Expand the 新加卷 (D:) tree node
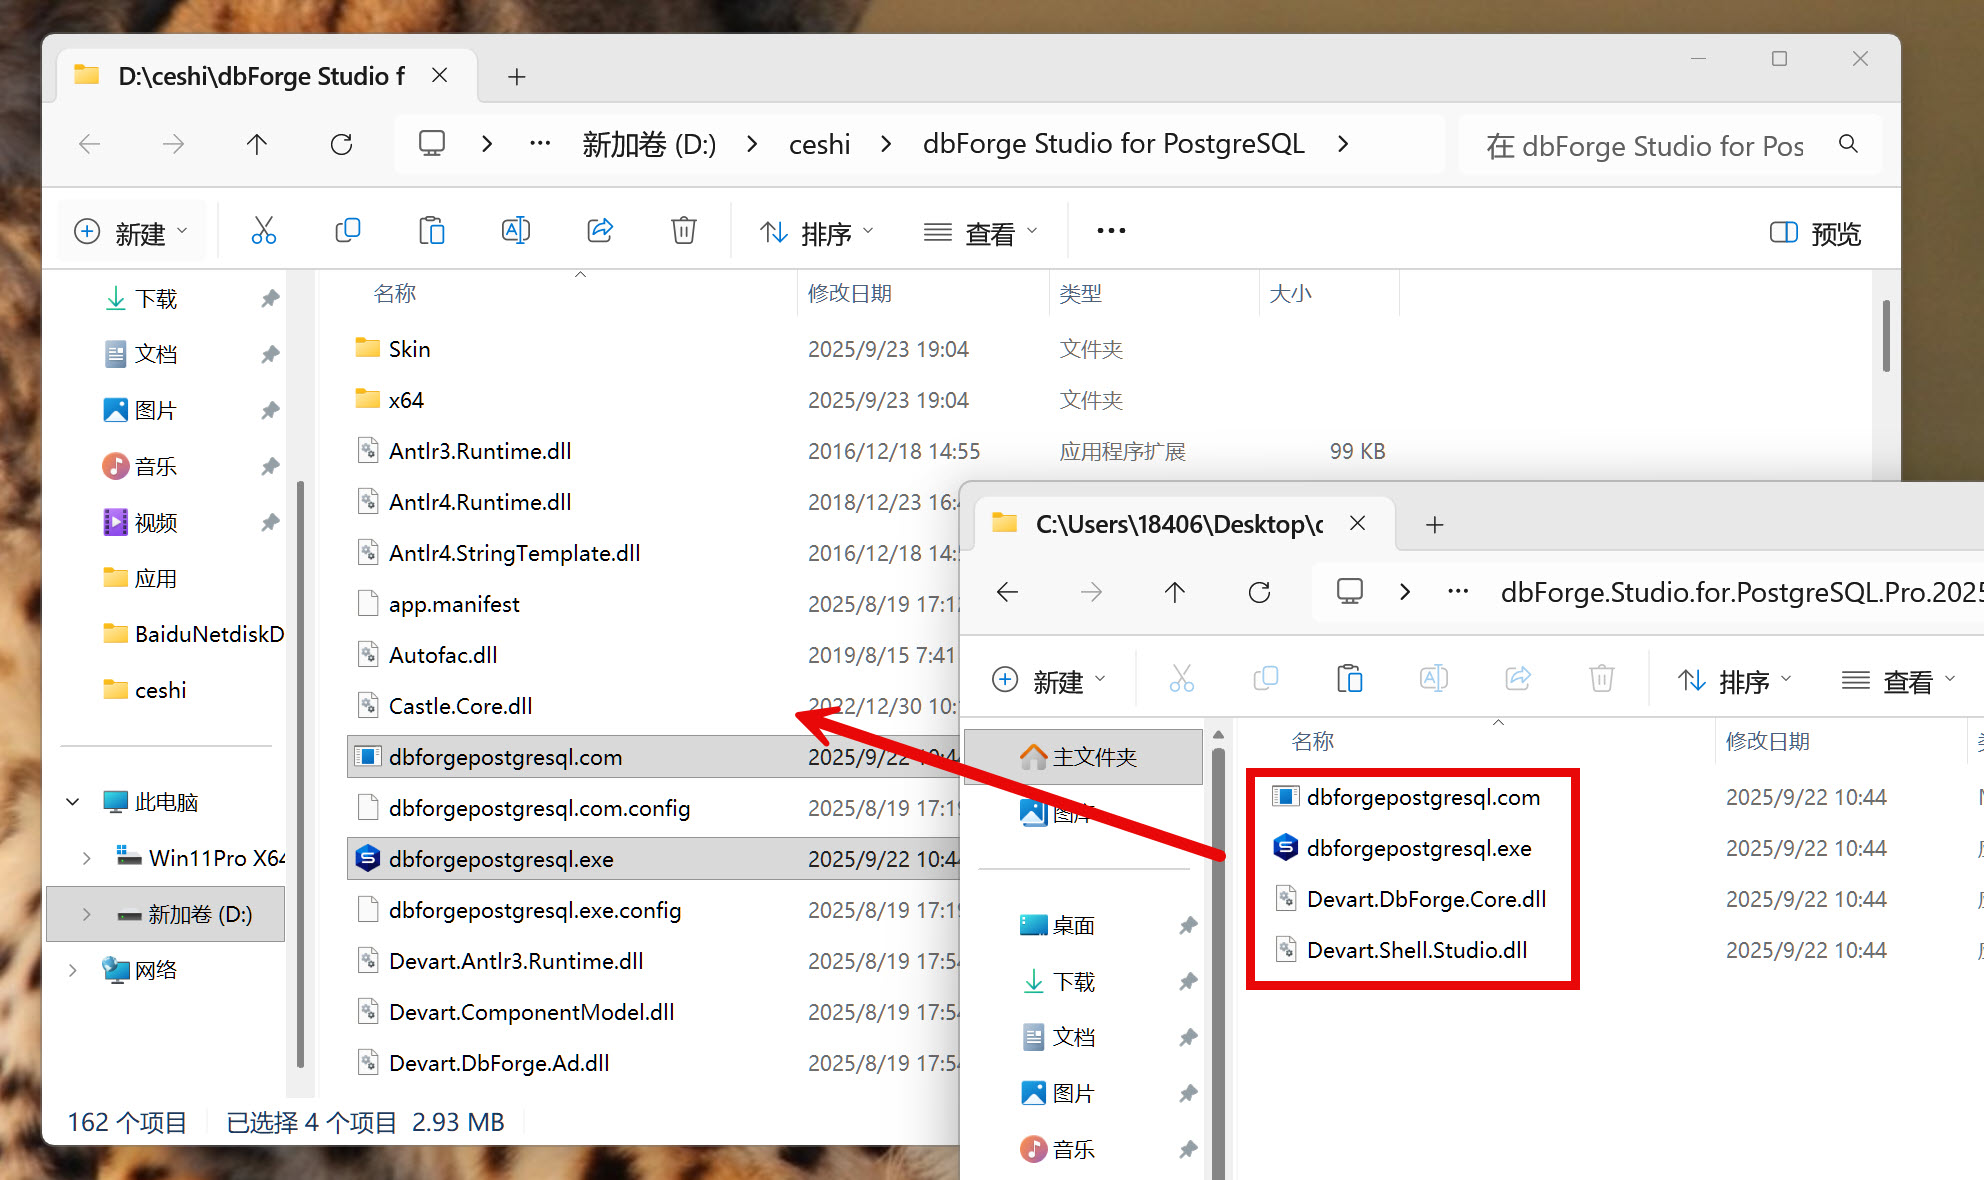Viewport: 1984px width, 1180px height. [x=86, y=914]
